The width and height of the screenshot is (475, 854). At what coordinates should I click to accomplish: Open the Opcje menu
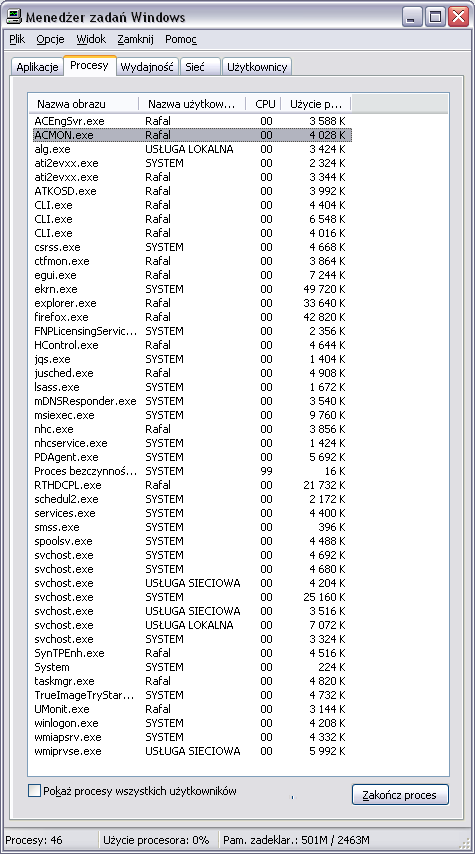click(51, 39)
